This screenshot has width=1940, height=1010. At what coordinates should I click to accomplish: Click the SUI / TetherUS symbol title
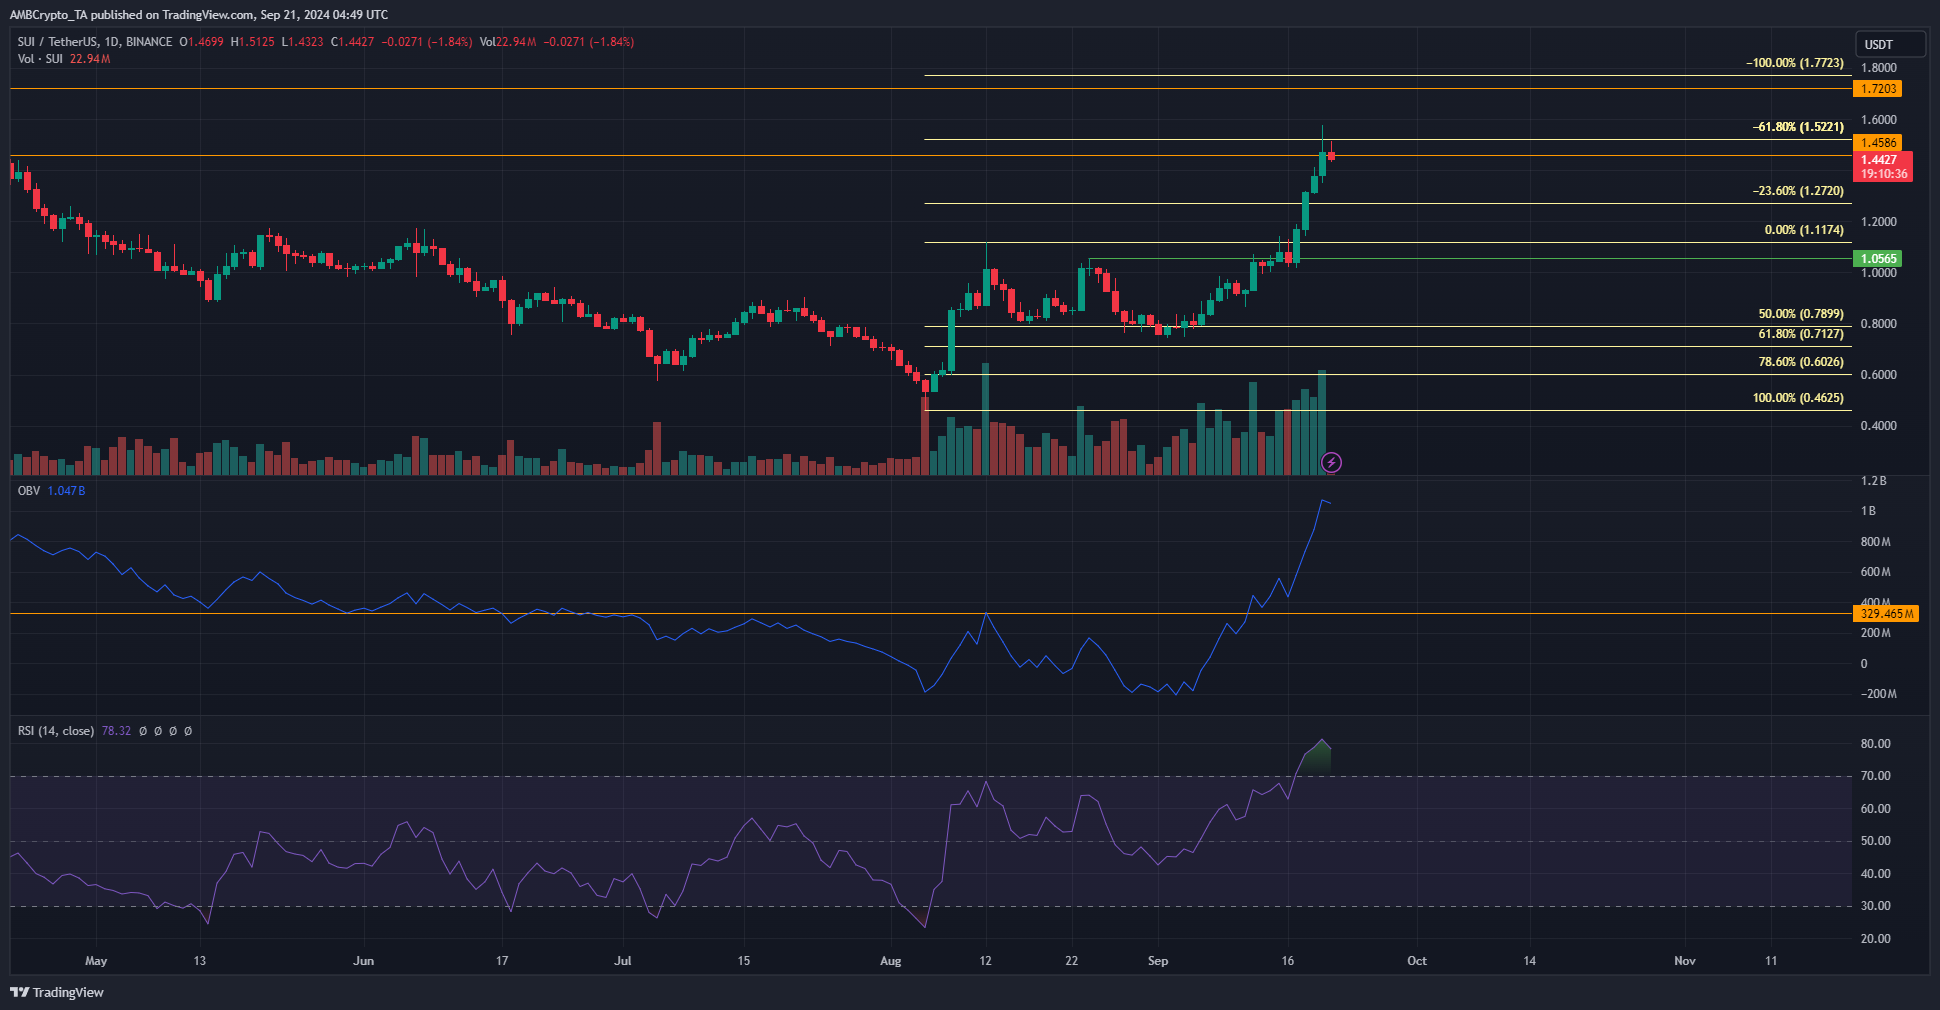tap(94, 42)
